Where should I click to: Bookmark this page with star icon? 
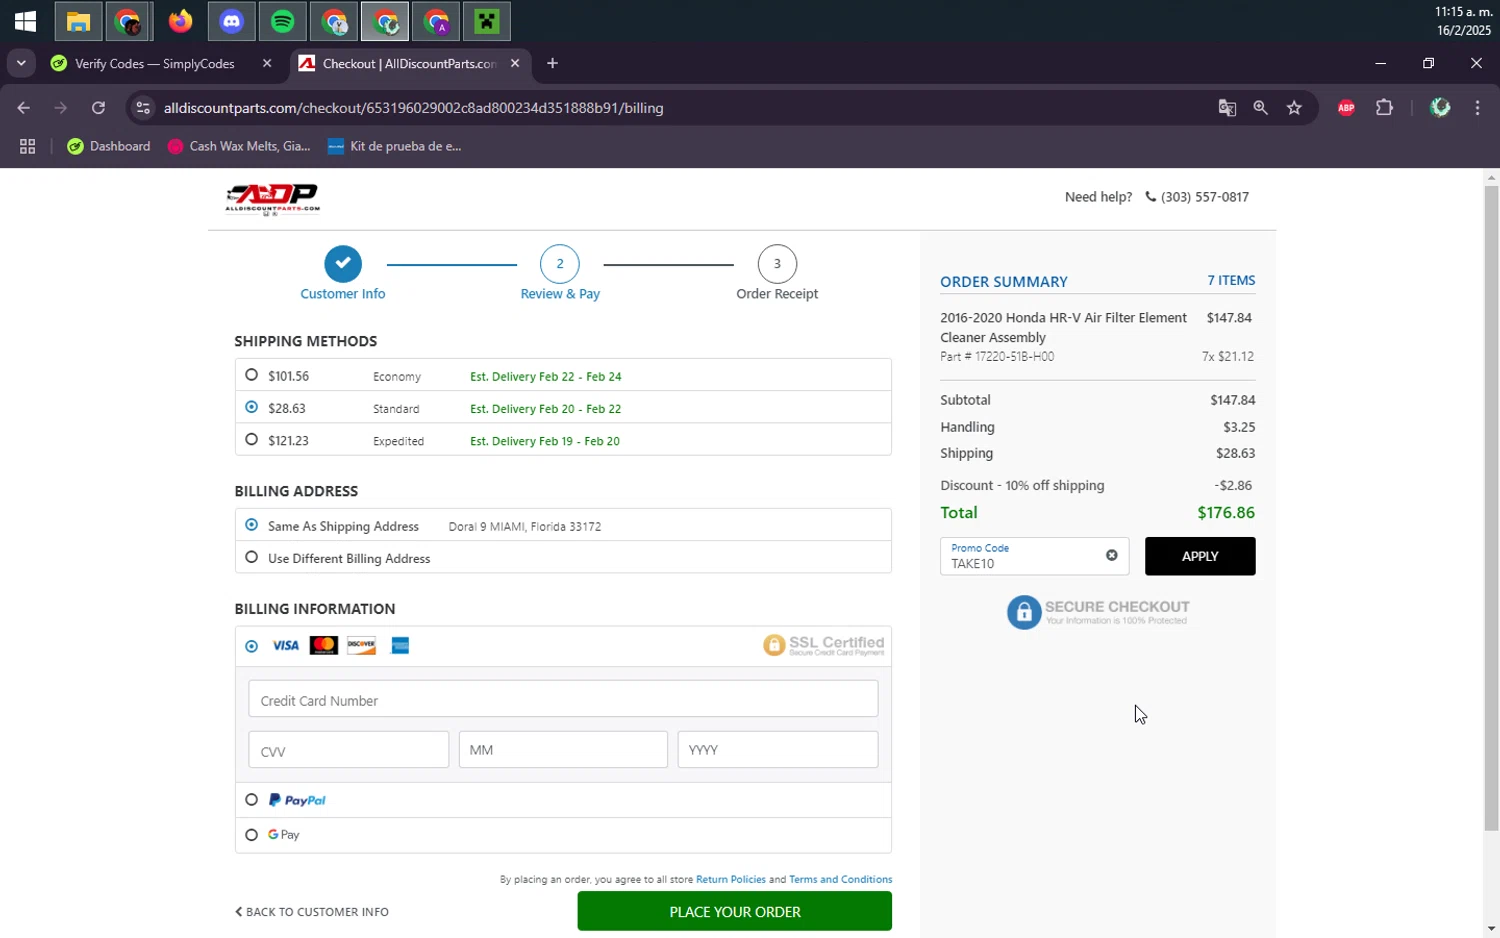pos(1295,108)
